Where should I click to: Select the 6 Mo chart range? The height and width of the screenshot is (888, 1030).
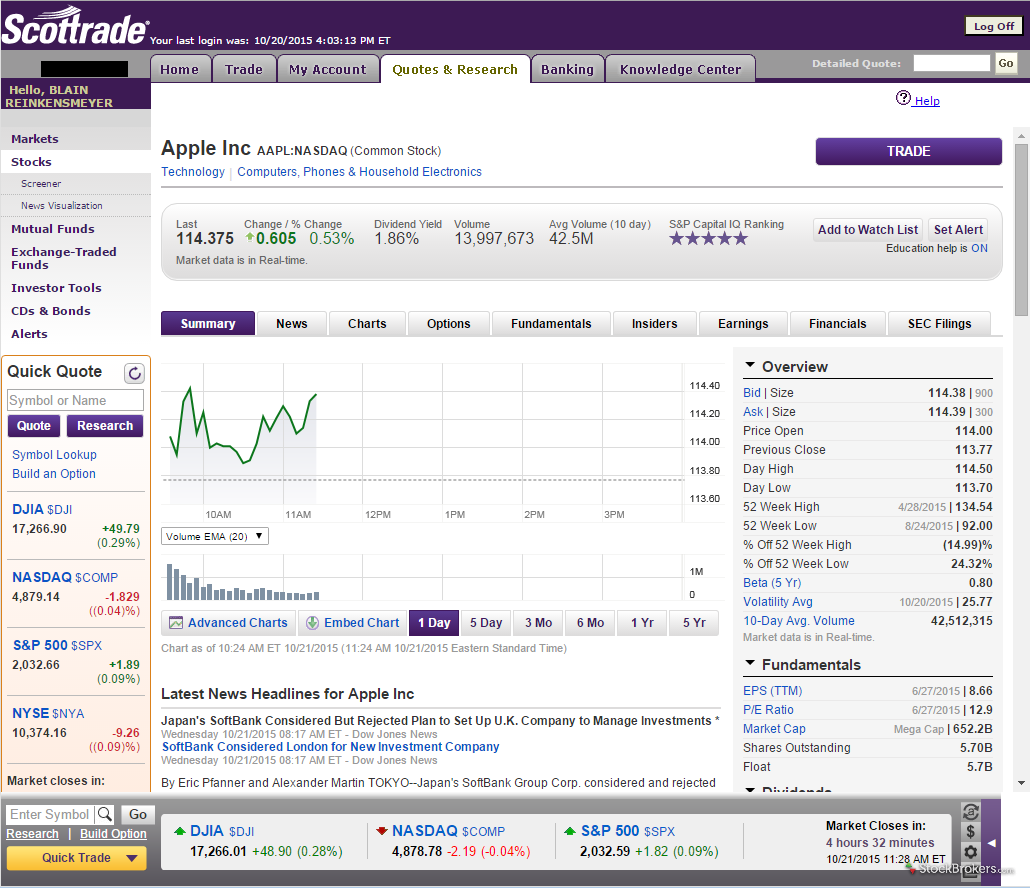point(591,623)
